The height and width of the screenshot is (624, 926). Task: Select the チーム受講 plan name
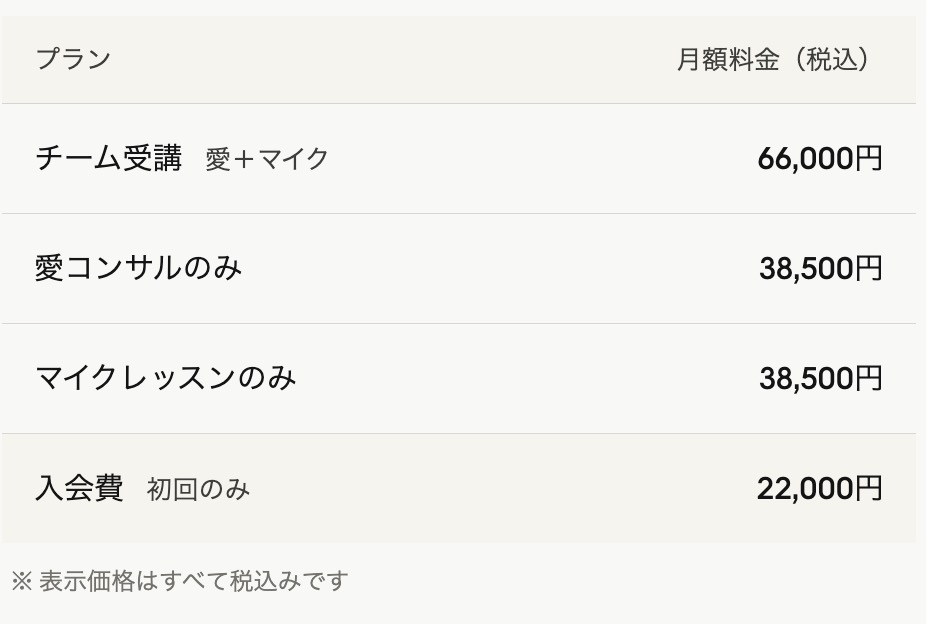point(108,158)
